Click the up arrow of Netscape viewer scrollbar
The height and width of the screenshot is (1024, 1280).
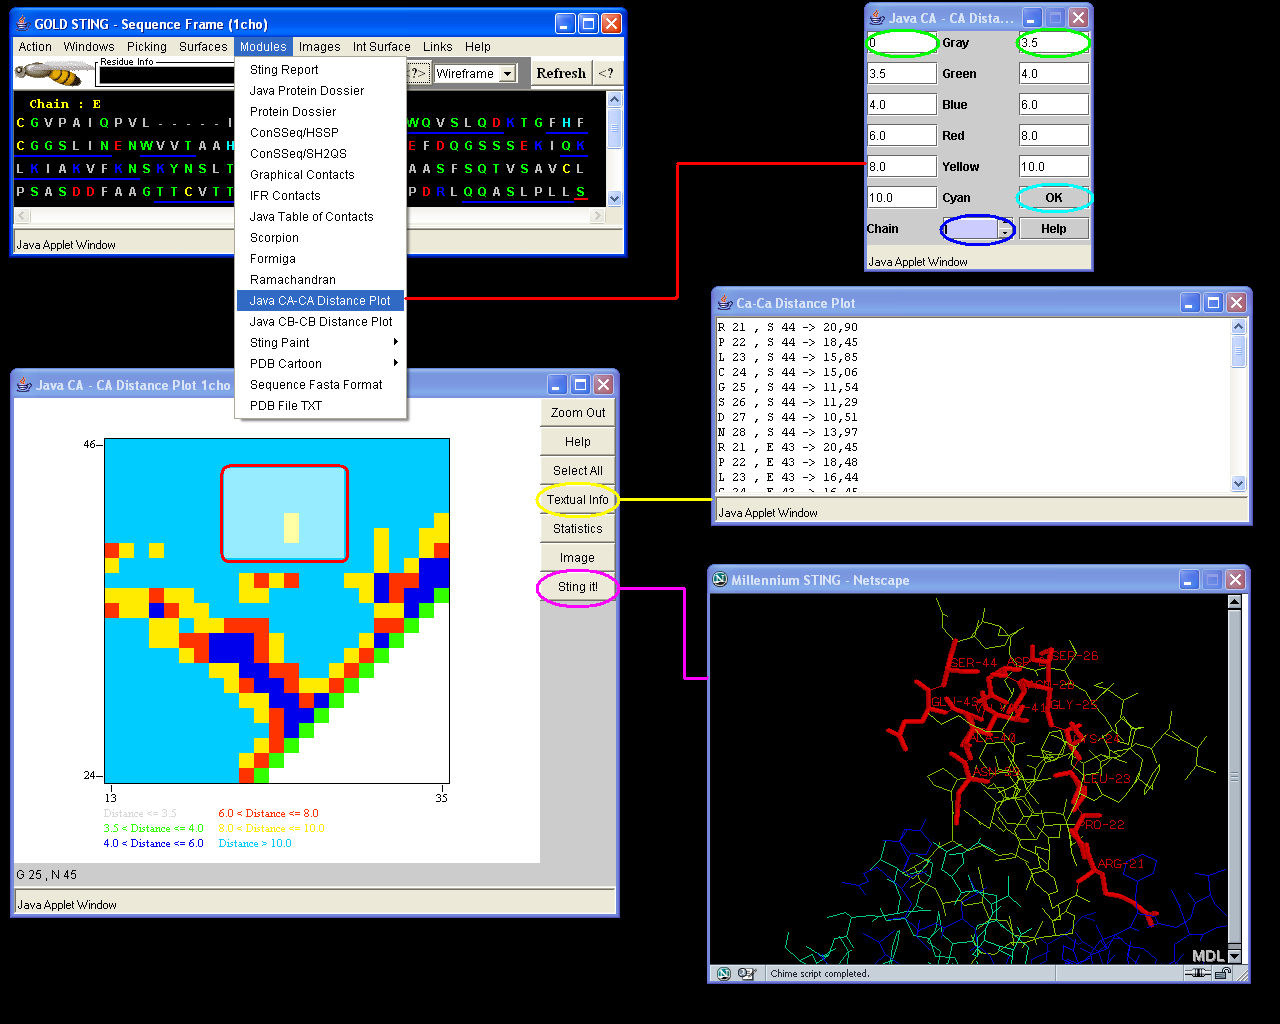coord(1234,602)
